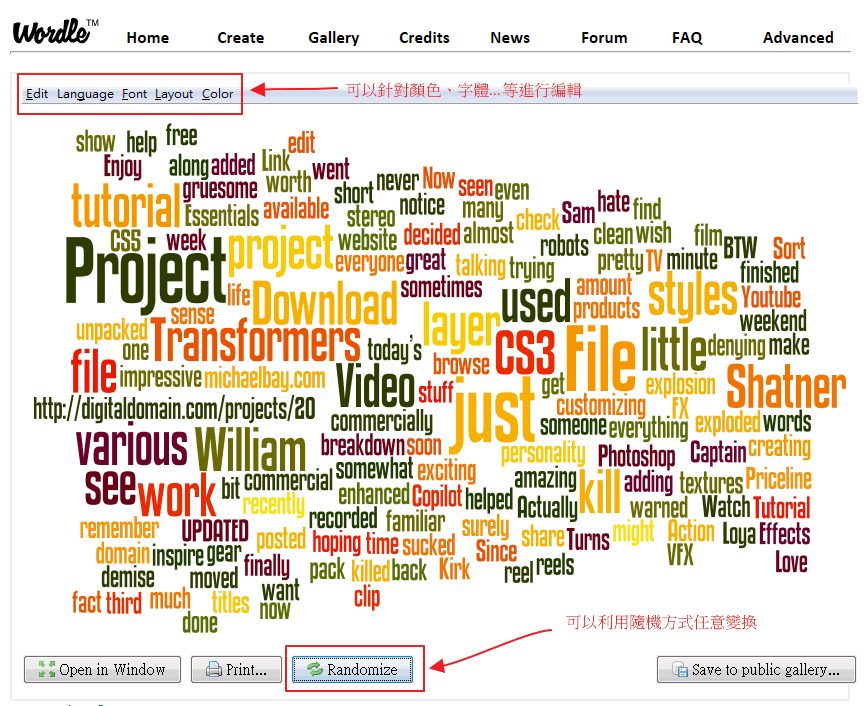Screen dimensions: 867x706
Task: Click the large word 'Project' in cloud
Action: 145,276
